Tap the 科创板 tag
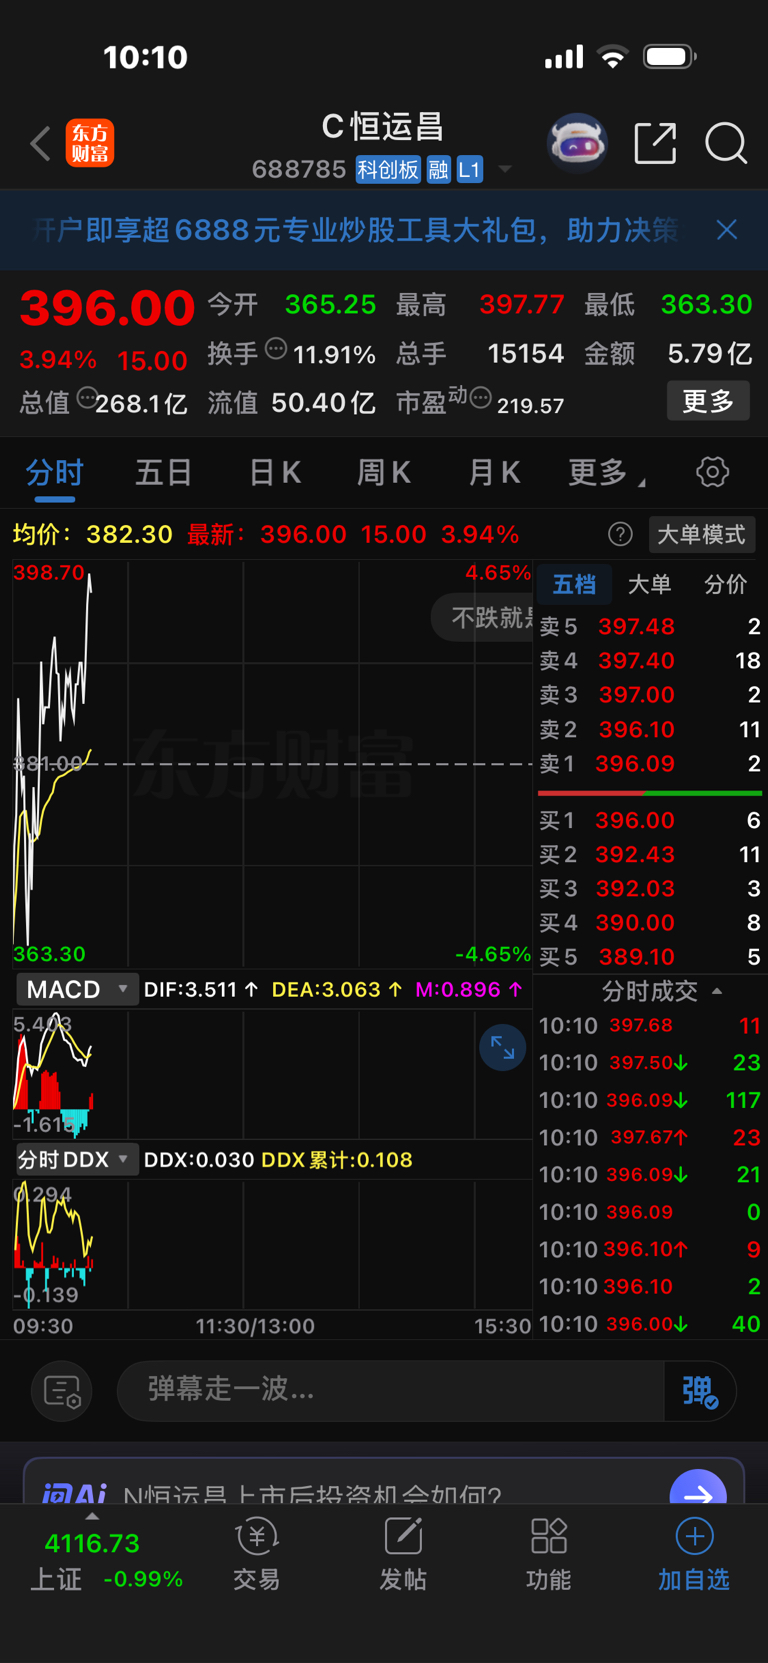 (x=389, y=170)
